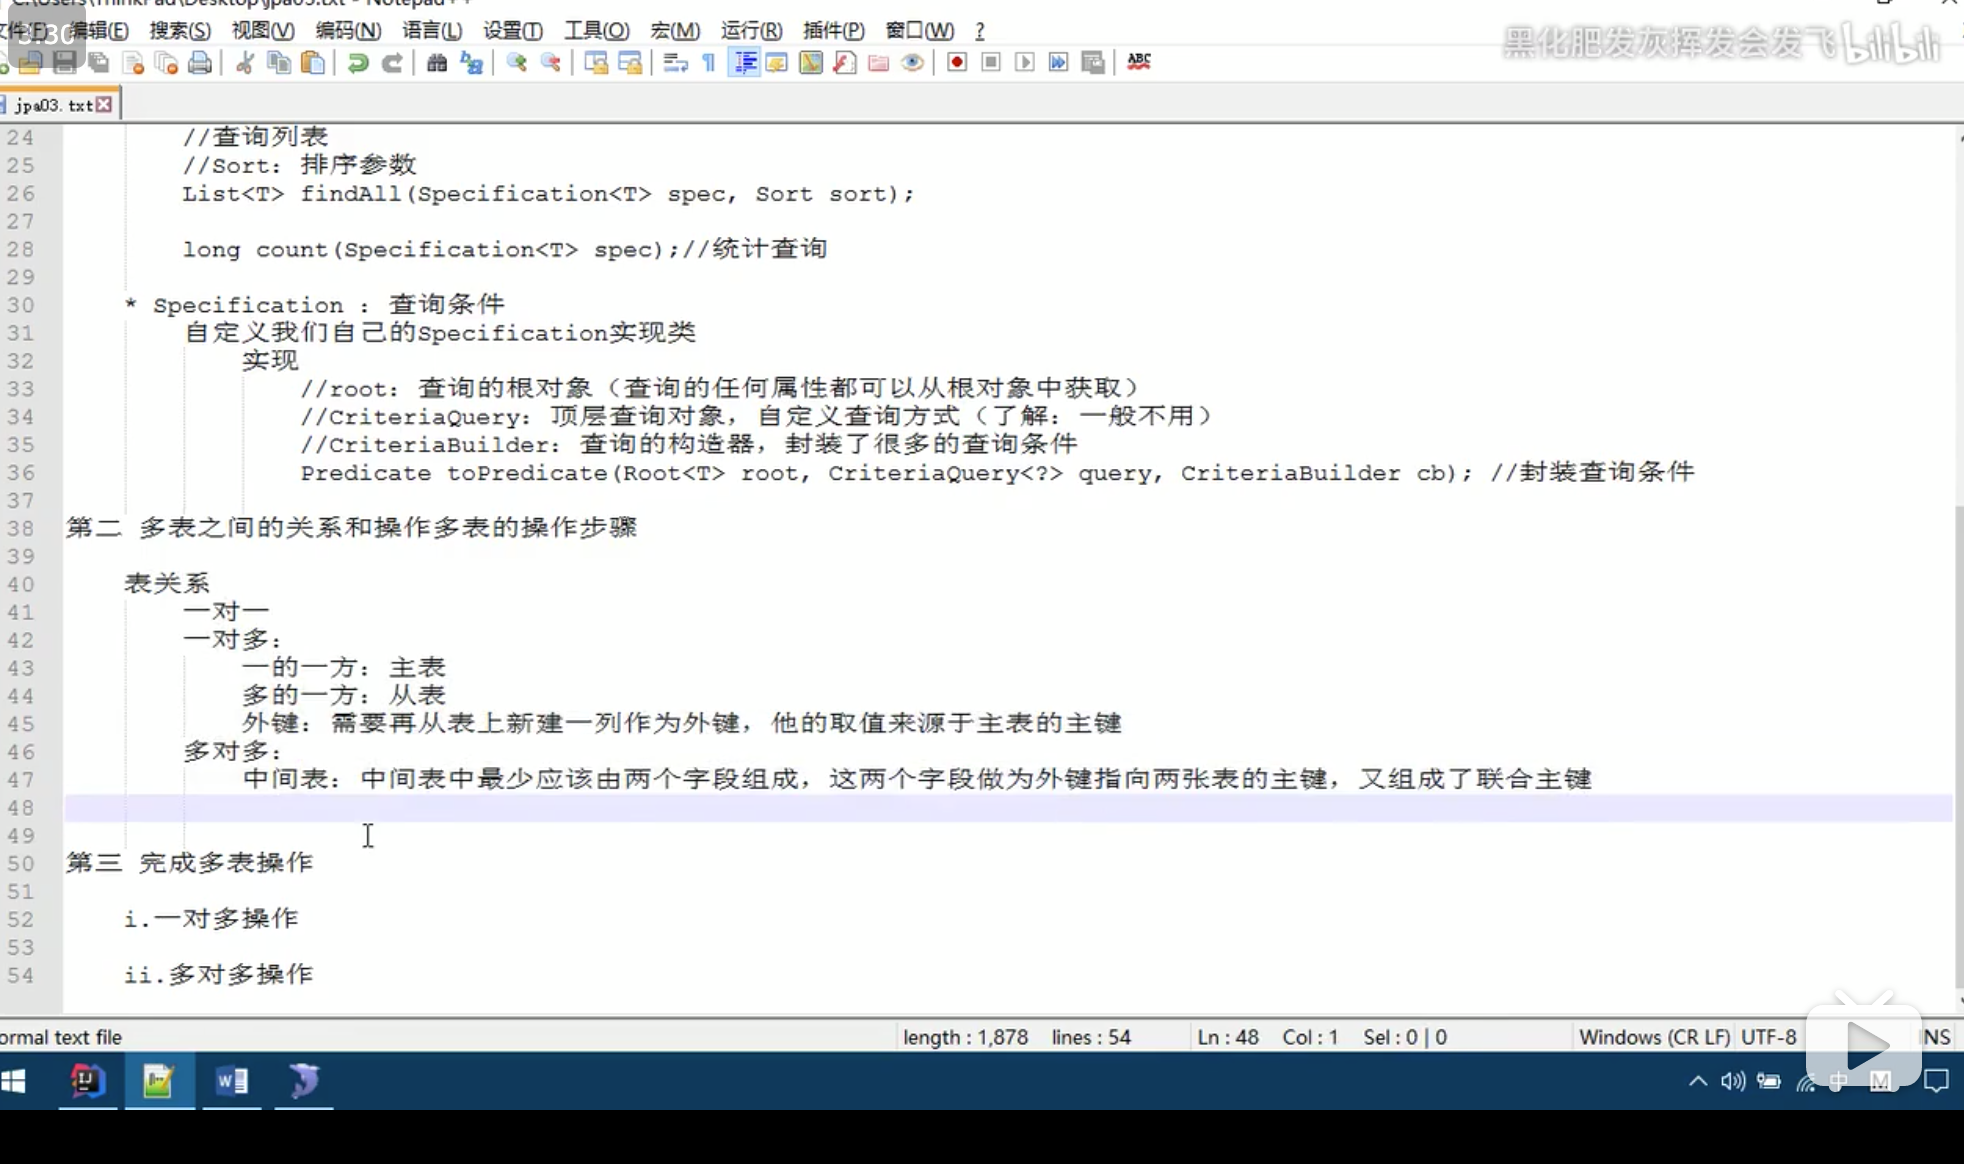This screenshot has width=1964, height=1164.
Task: Click the Save file toolbar icon
Action: [x=65, y=63]
